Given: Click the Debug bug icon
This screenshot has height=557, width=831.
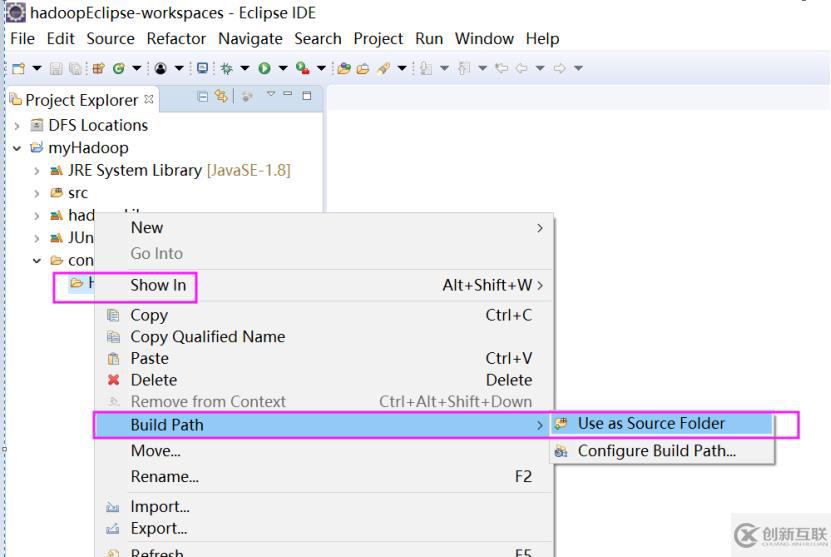Looking at the screenshot, I should click(x=226, y=68).
